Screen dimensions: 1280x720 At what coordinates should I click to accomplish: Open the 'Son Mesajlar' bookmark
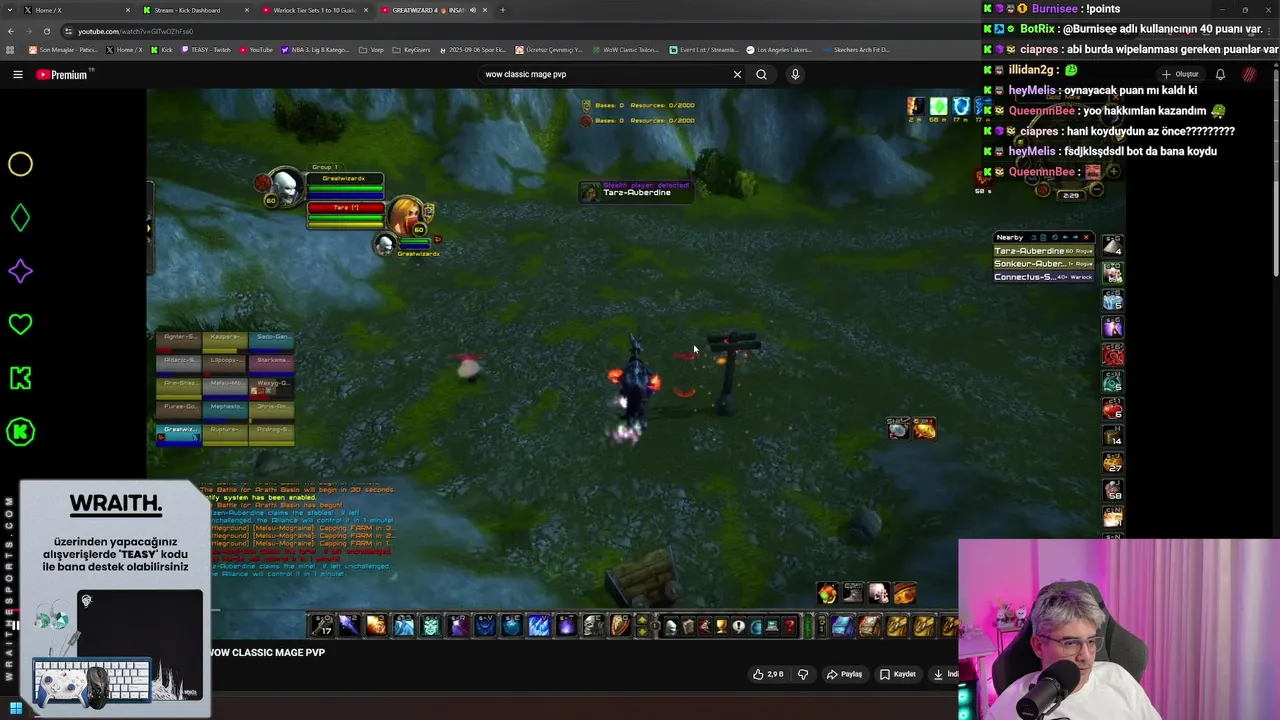pos(63,49)
